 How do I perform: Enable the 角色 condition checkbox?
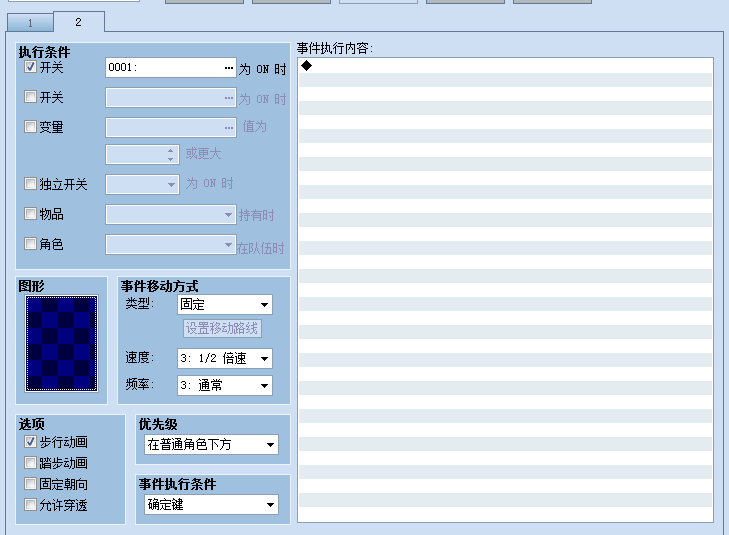point(30,243)
